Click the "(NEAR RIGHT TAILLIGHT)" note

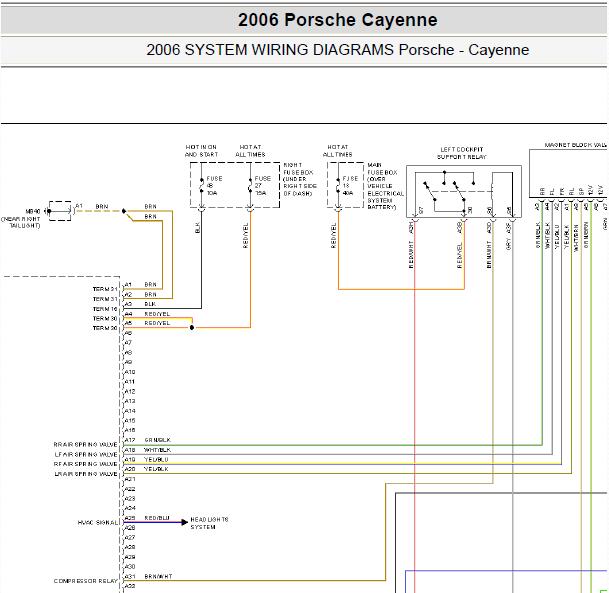(x=21, y=222)
